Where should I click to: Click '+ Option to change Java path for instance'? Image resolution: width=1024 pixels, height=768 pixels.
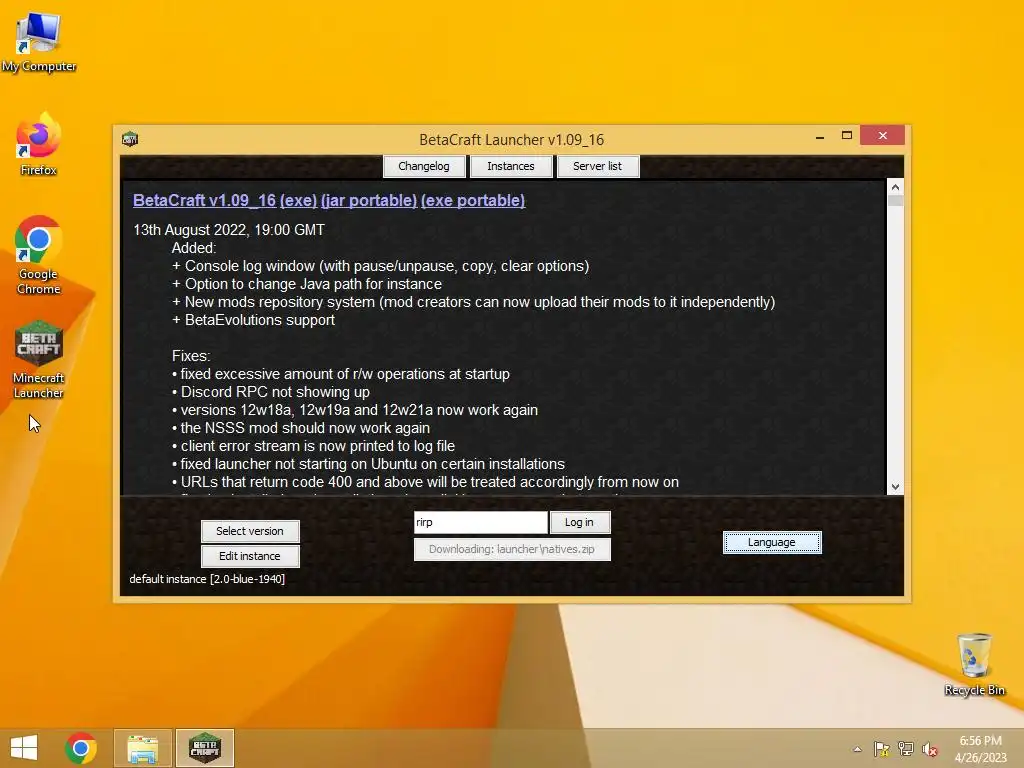tap(306, 284)
